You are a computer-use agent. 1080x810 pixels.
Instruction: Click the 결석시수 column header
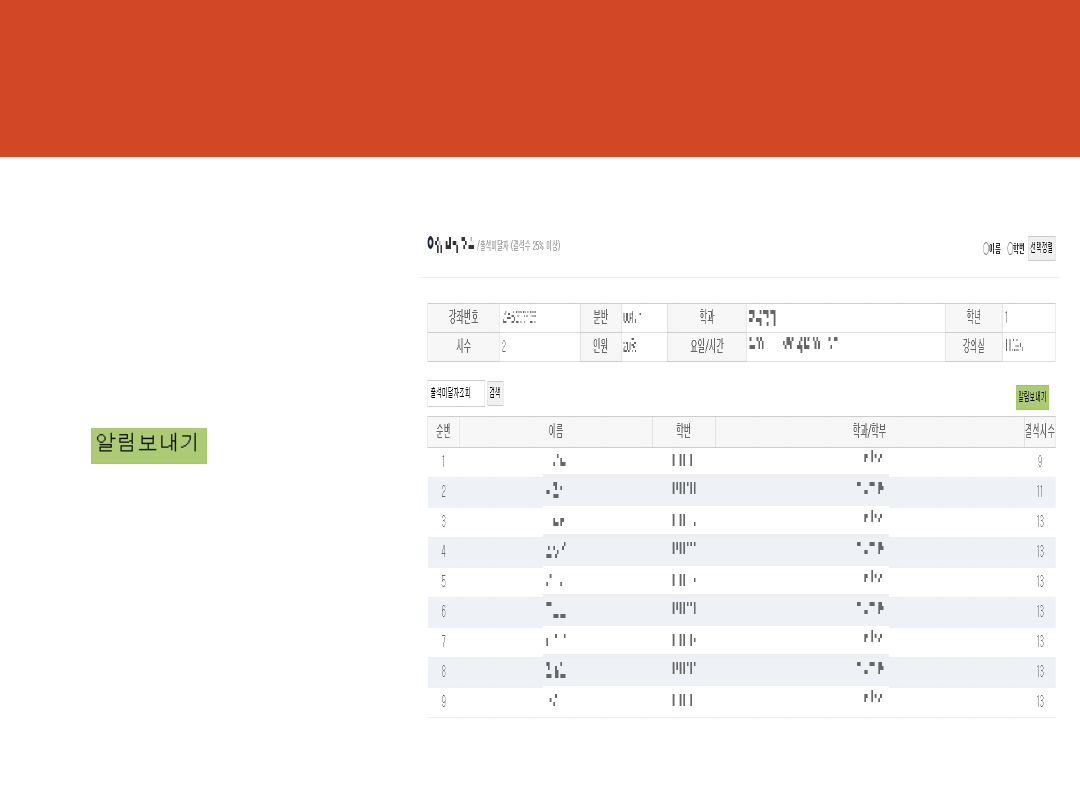[1039, 432]
